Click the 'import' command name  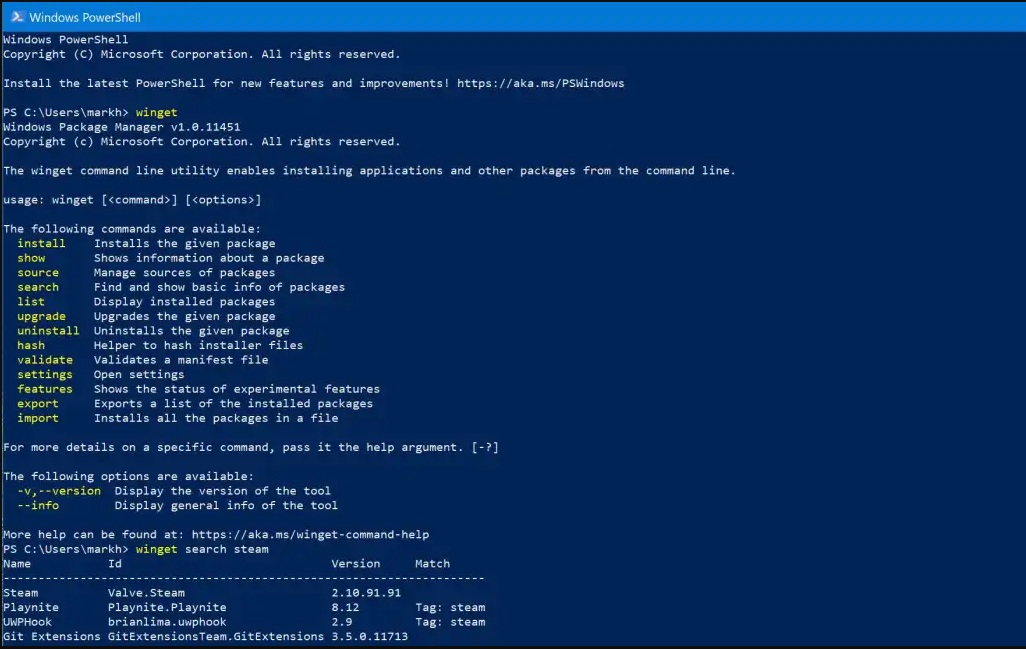[x=38, y=418]
